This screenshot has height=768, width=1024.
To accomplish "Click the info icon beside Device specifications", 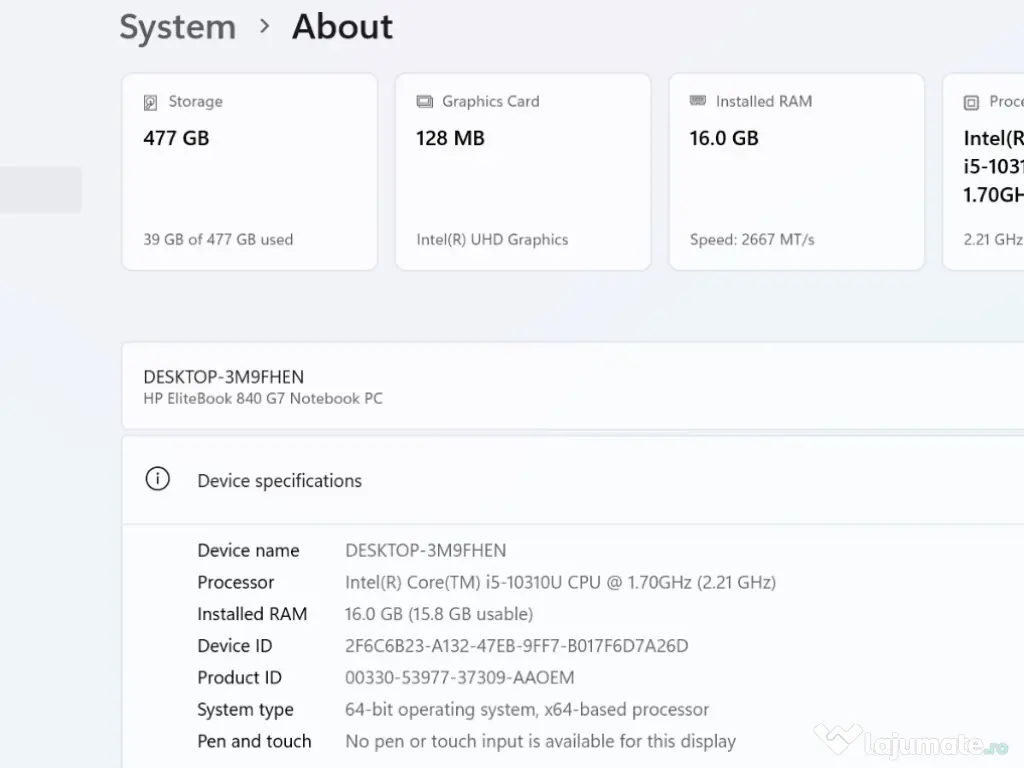I will tap(158, 480).
